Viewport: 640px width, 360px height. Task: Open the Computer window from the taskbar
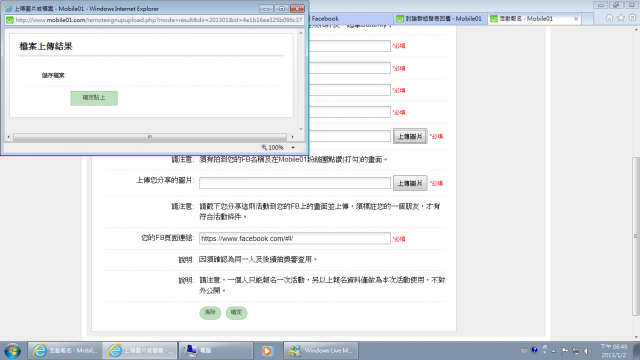click(216, 351)
